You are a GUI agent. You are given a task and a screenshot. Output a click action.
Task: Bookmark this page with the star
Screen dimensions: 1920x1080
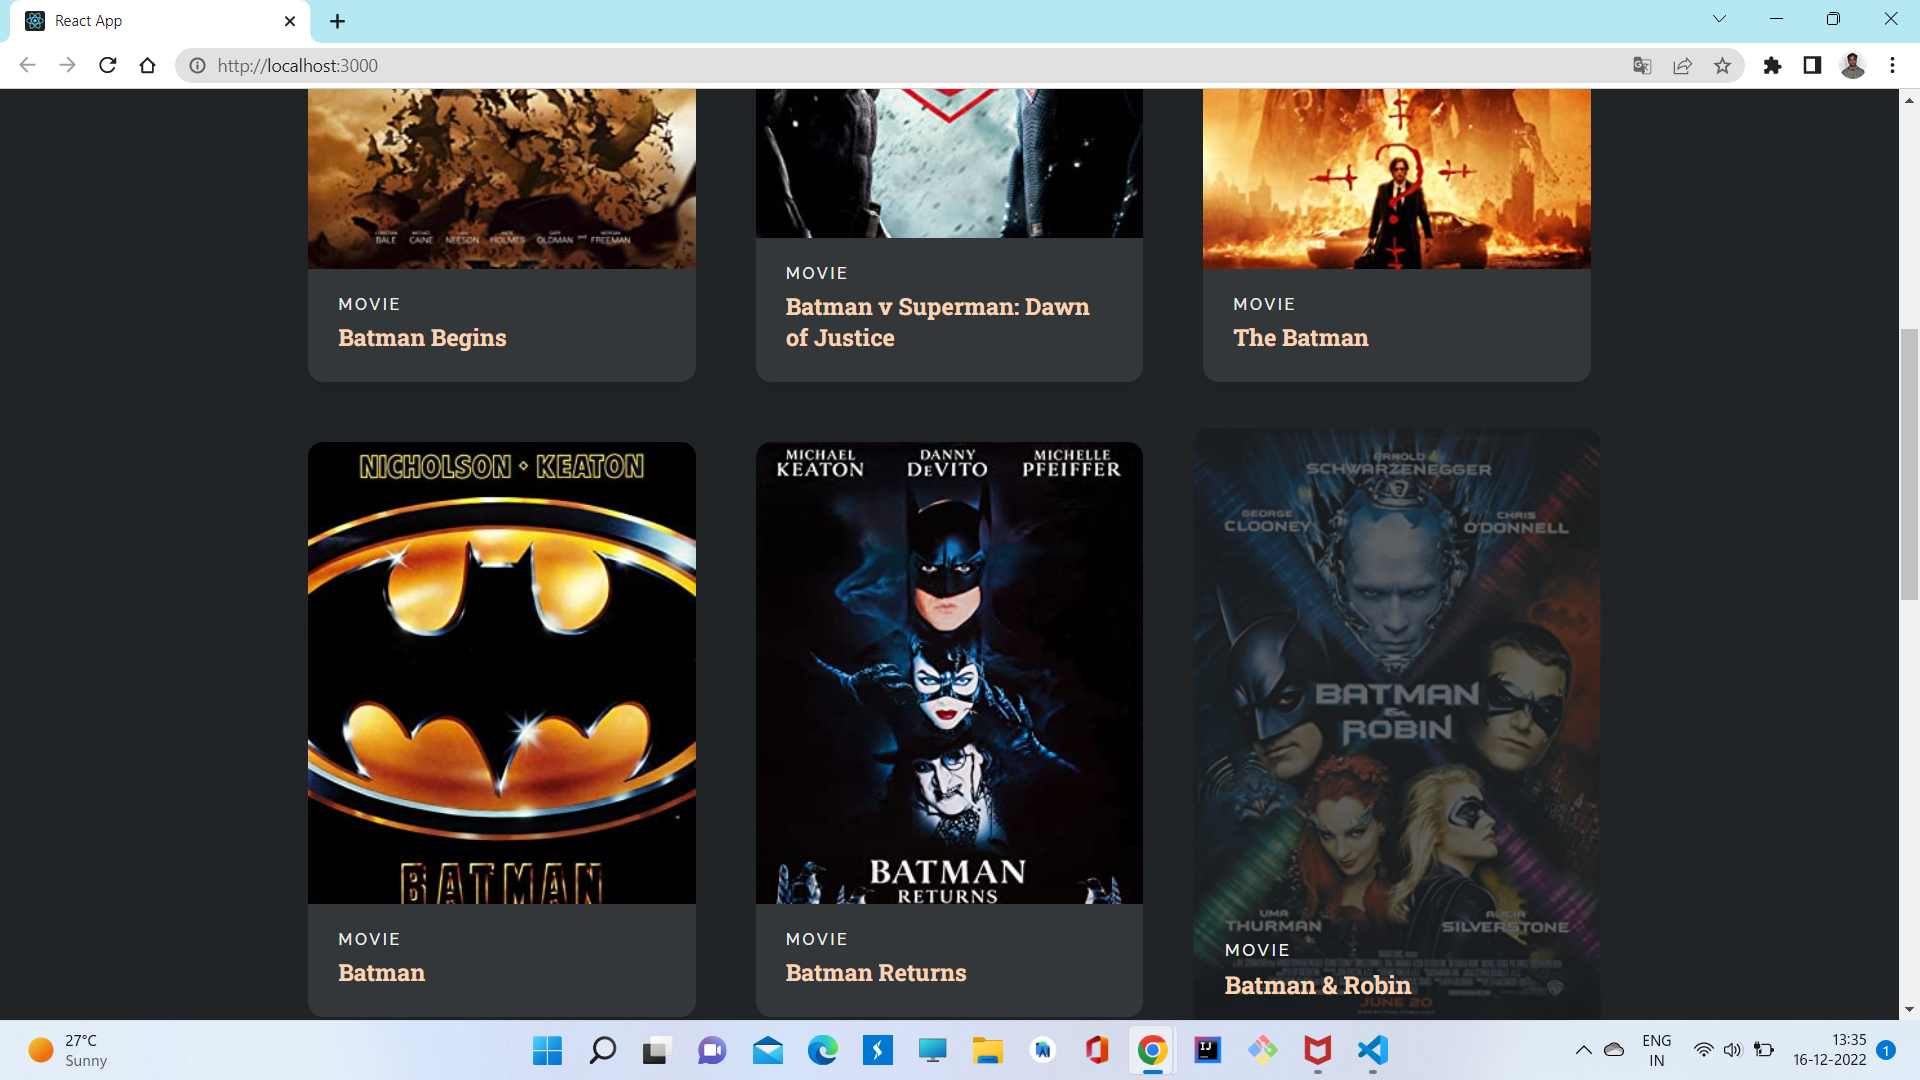click(x=1722, y=65)
